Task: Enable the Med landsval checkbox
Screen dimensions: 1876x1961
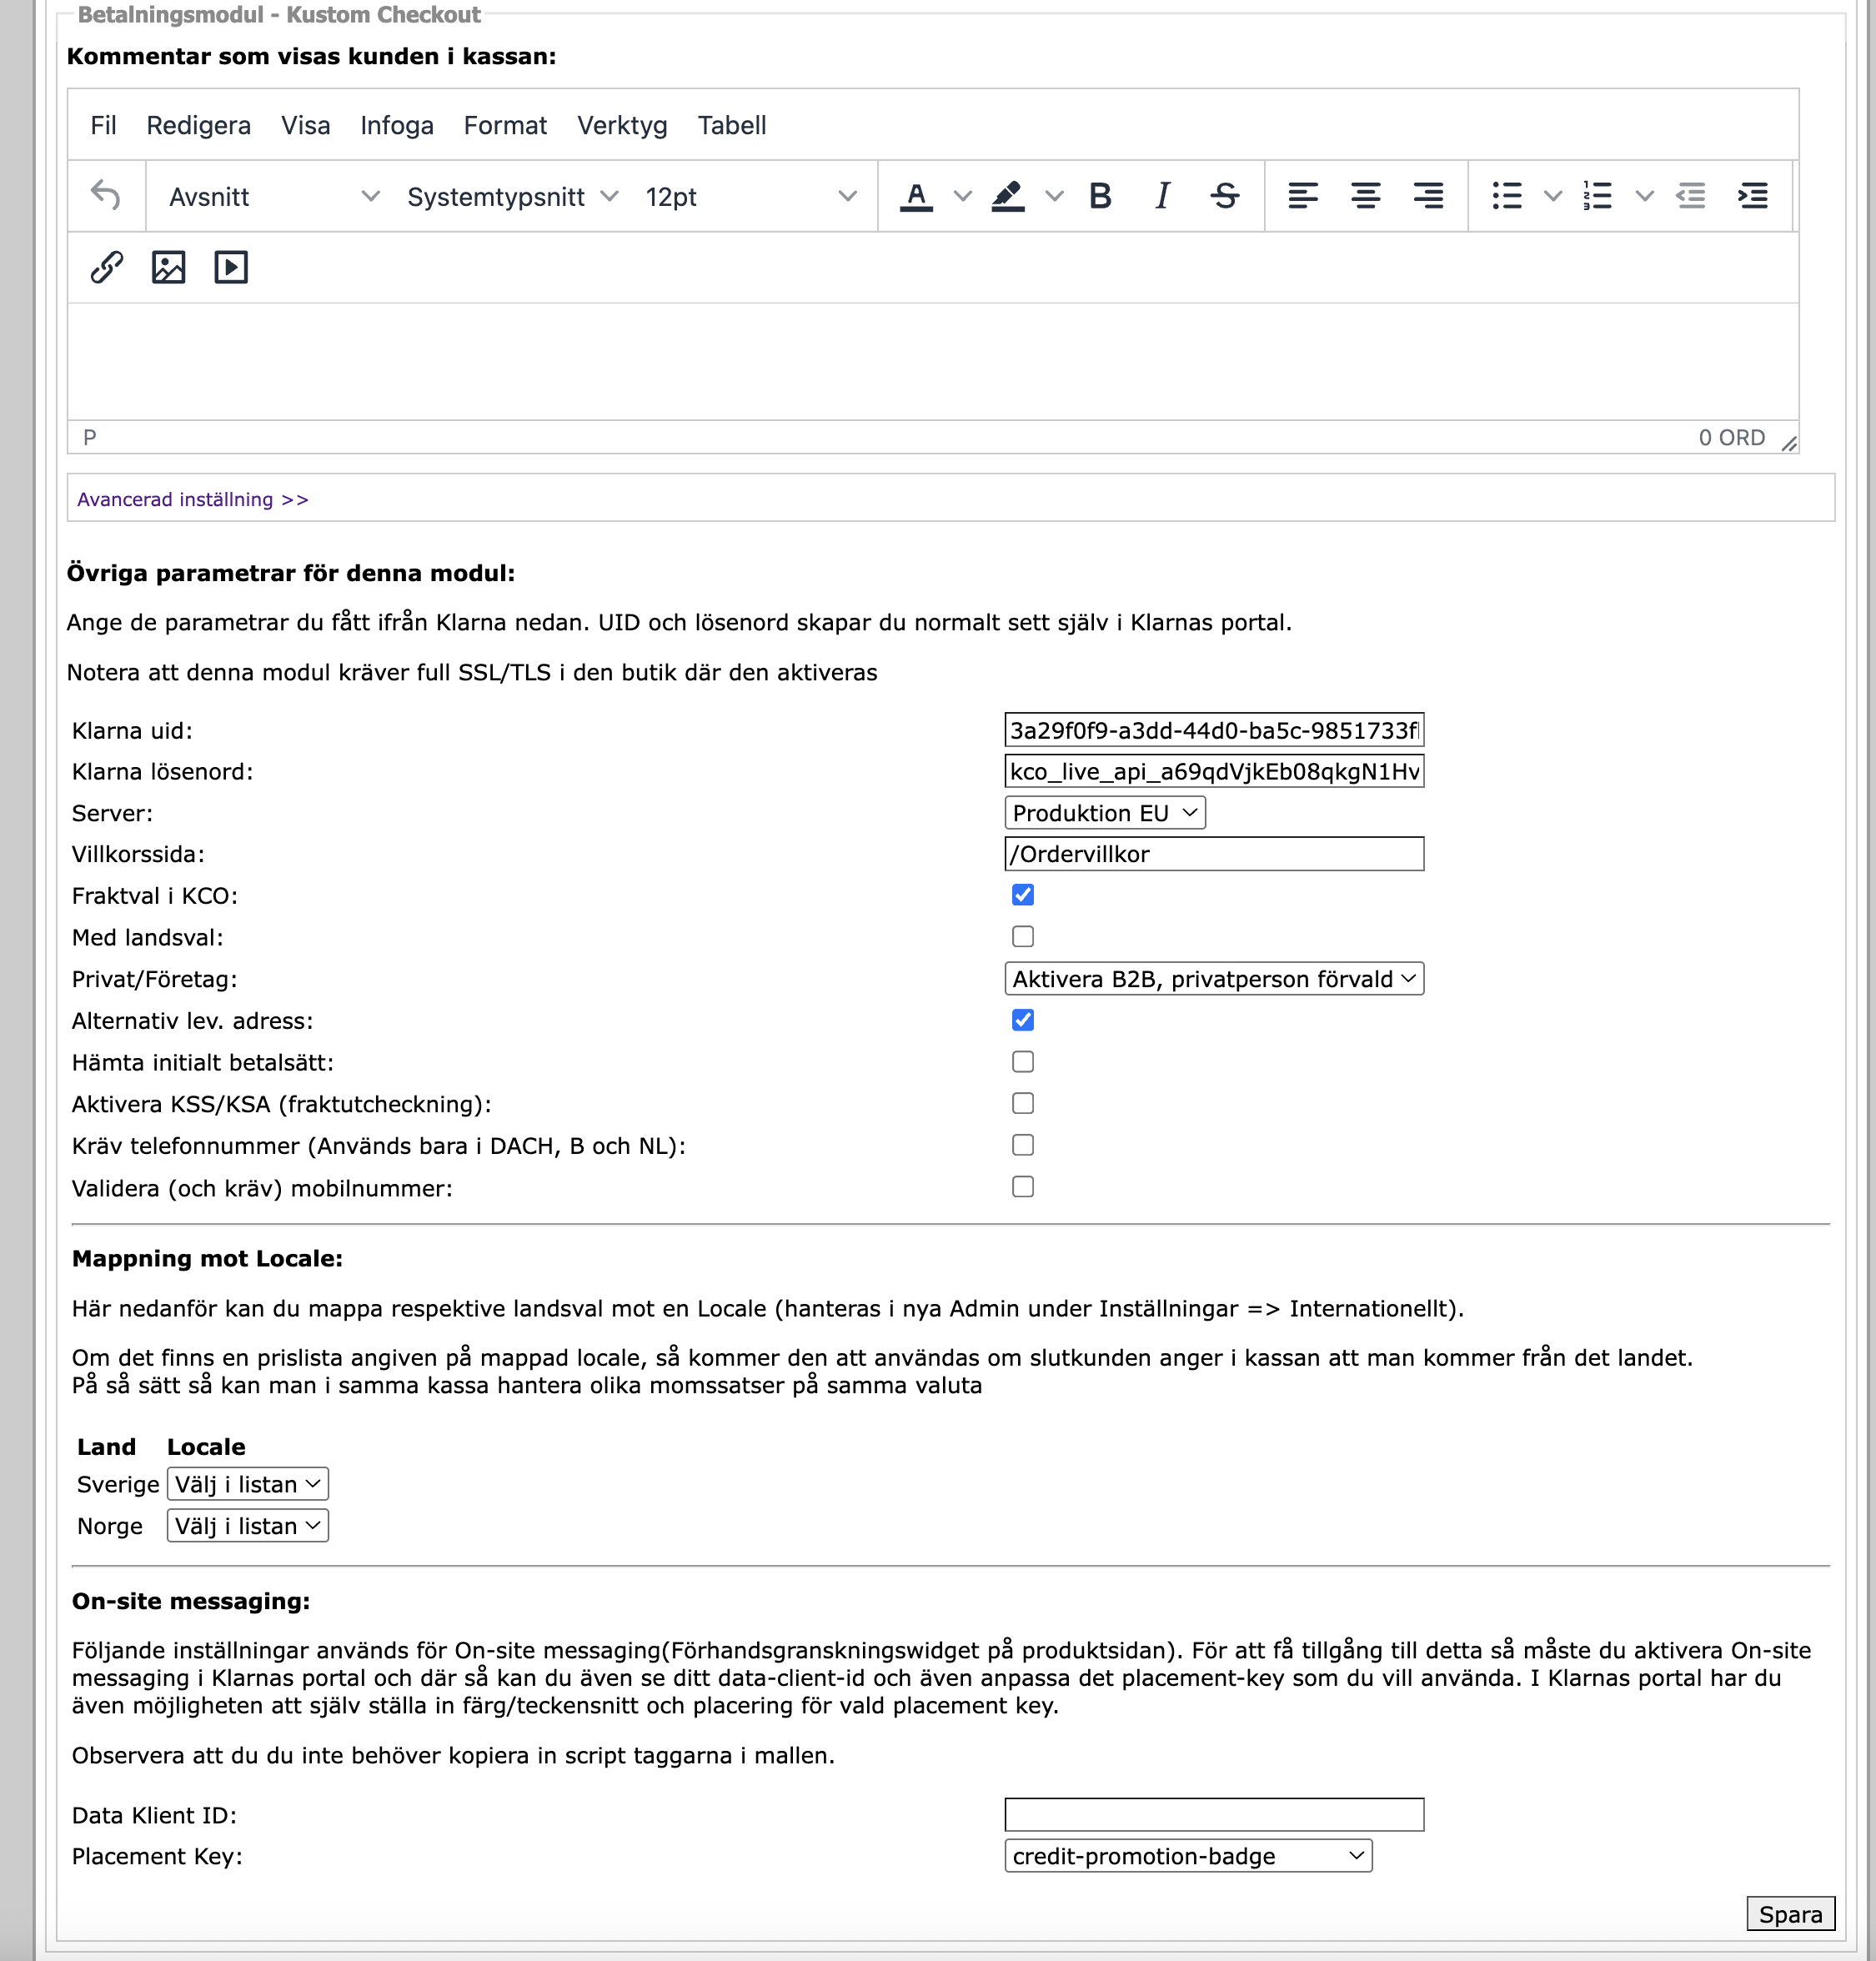Action: [1022, 937]
